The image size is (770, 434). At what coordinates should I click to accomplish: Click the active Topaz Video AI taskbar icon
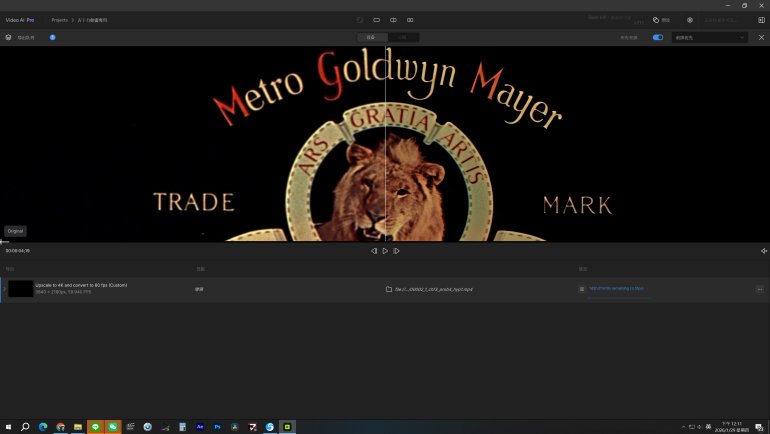click(x=287, y=427)
